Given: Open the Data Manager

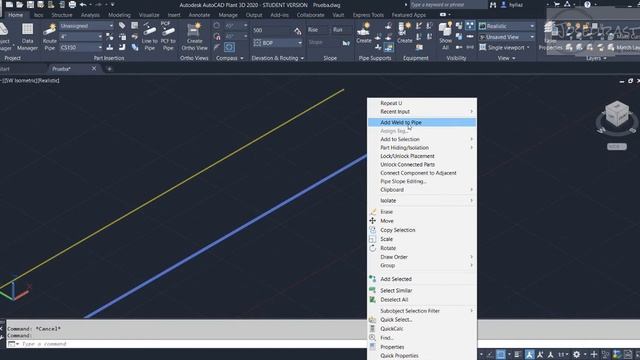Looking at the screenshot, I should [x=27, y=36].
